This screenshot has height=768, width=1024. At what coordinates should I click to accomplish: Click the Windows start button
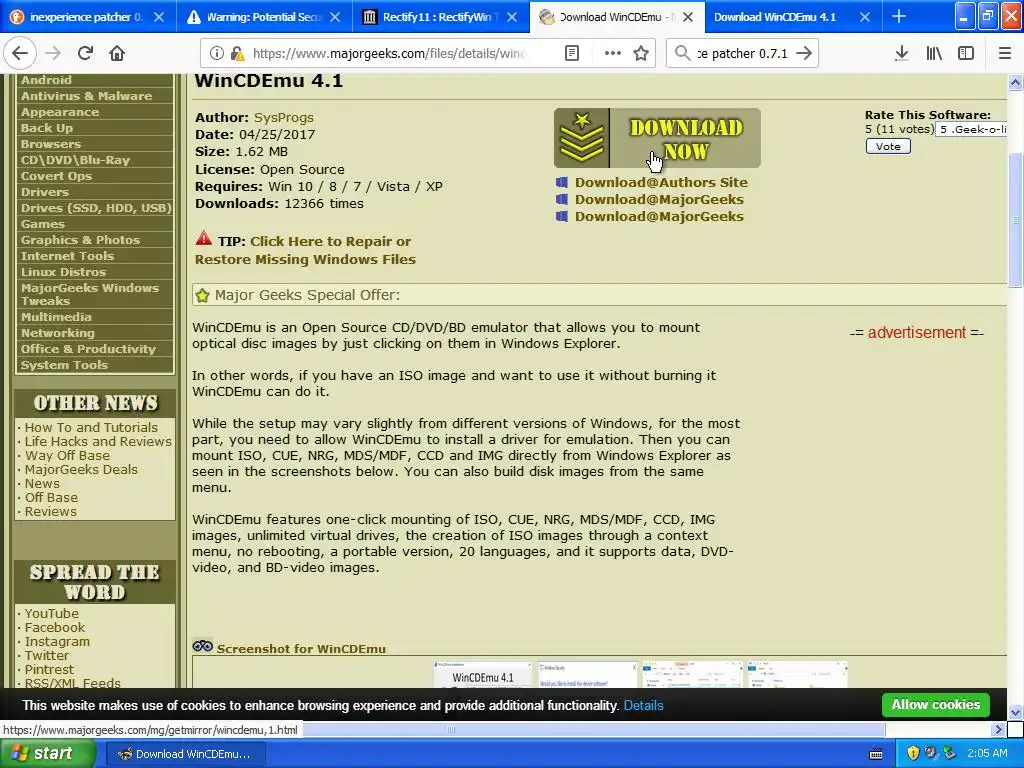point(47,753)
